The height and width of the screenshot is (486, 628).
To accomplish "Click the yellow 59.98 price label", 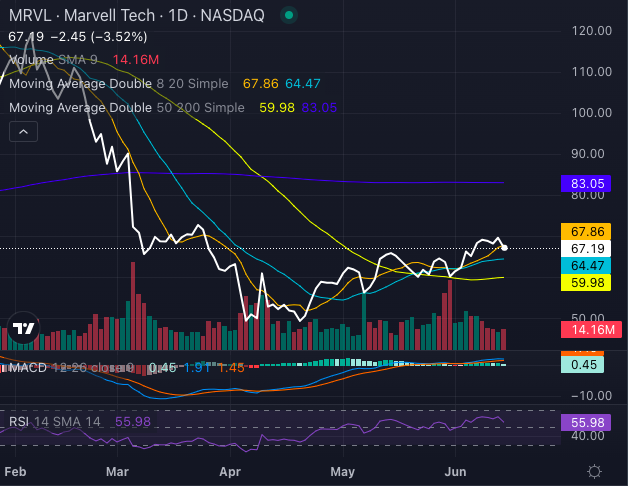I will [x=586, y=282].
